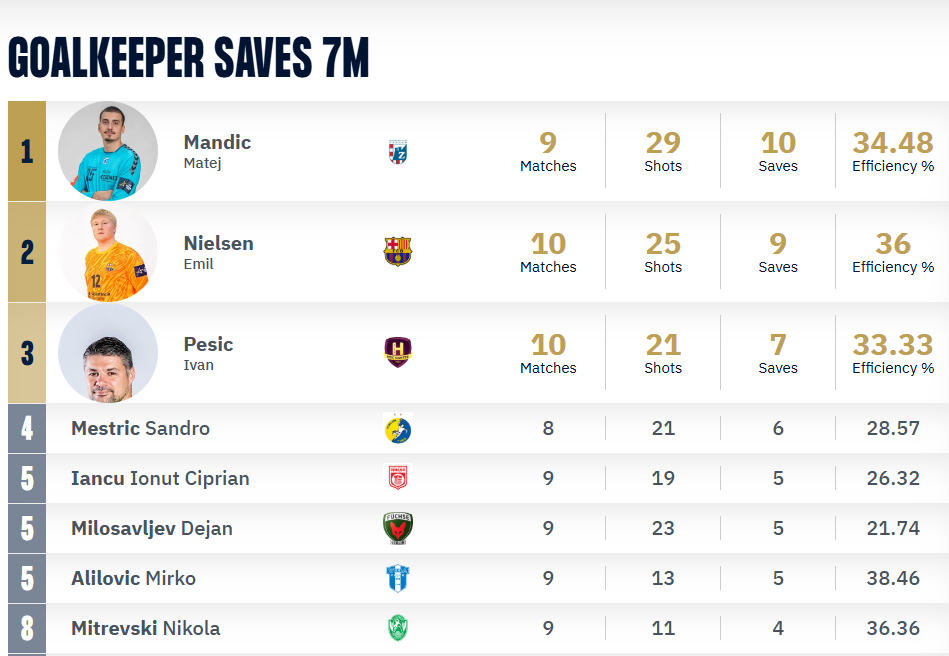Click the Füchse club logo beside Milosavljev
This screenshot has width=949, height=656.
point(398,528)
